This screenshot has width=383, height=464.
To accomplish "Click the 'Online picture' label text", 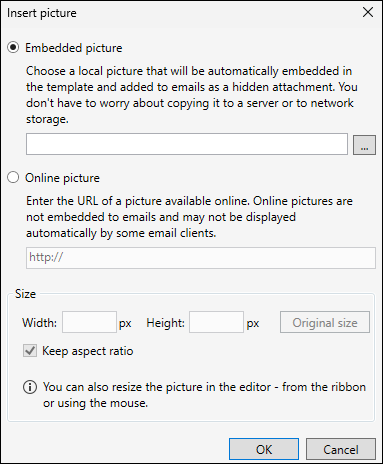I will 62,178.
